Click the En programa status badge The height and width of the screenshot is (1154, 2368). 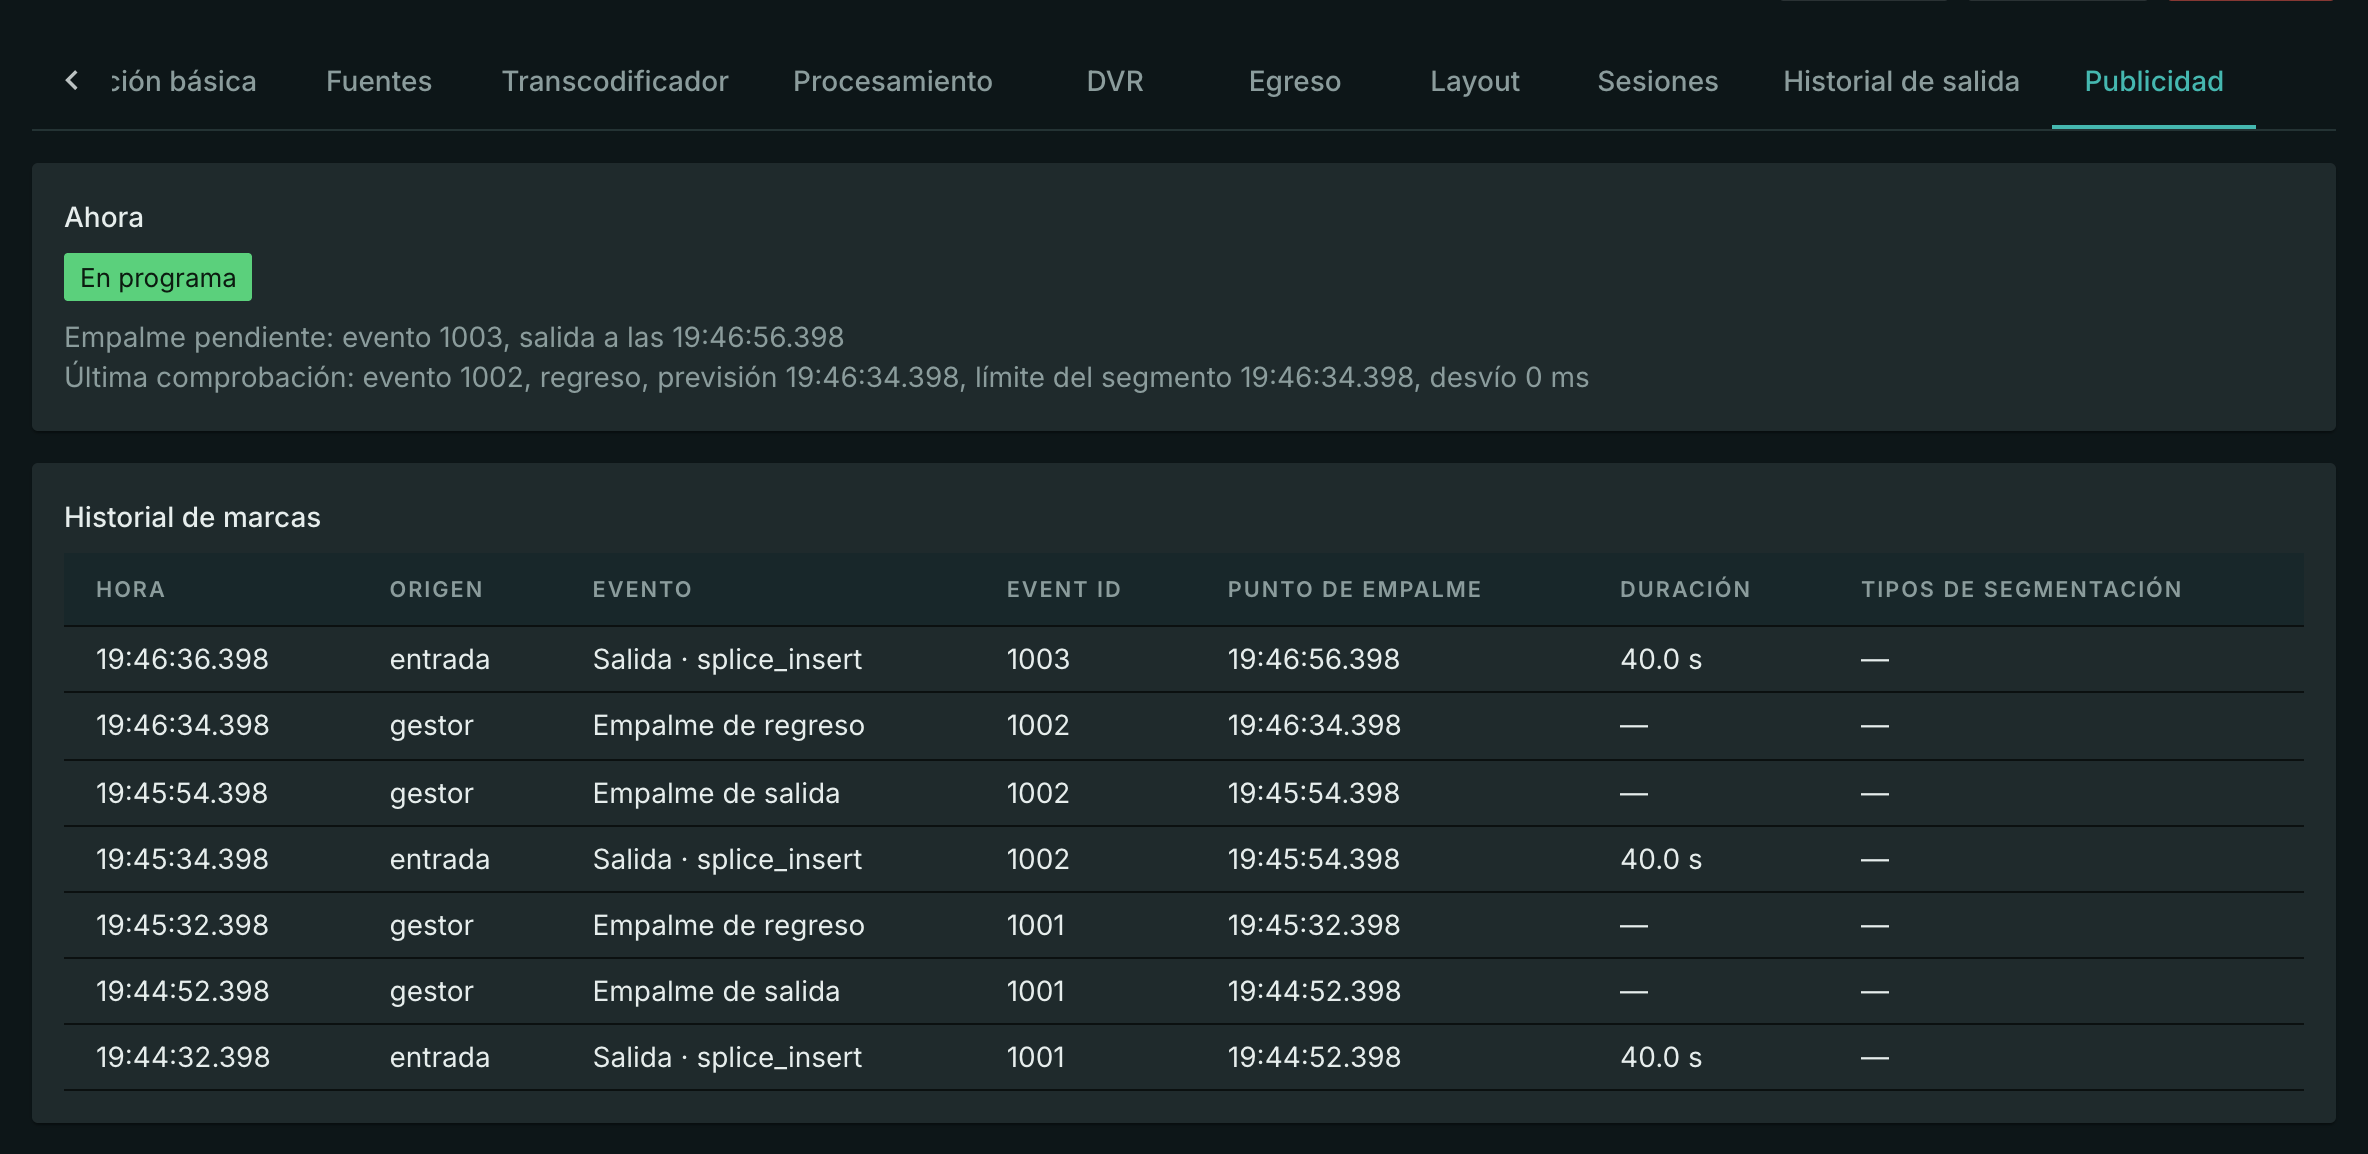pyautogui.click(x=158, y=277)
